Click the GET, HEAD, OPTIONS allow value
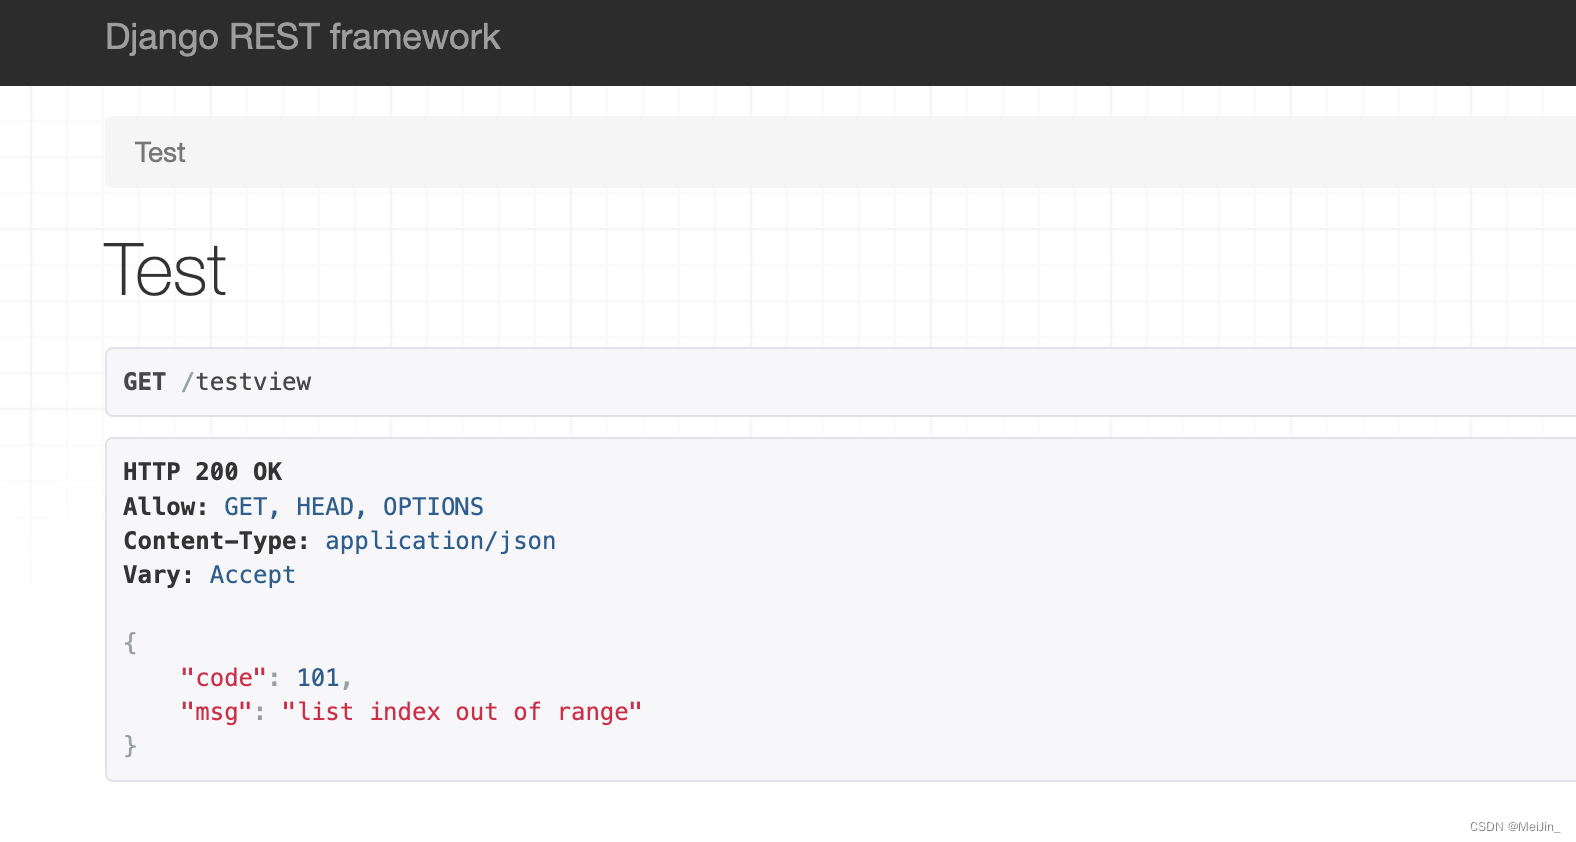 354,507
